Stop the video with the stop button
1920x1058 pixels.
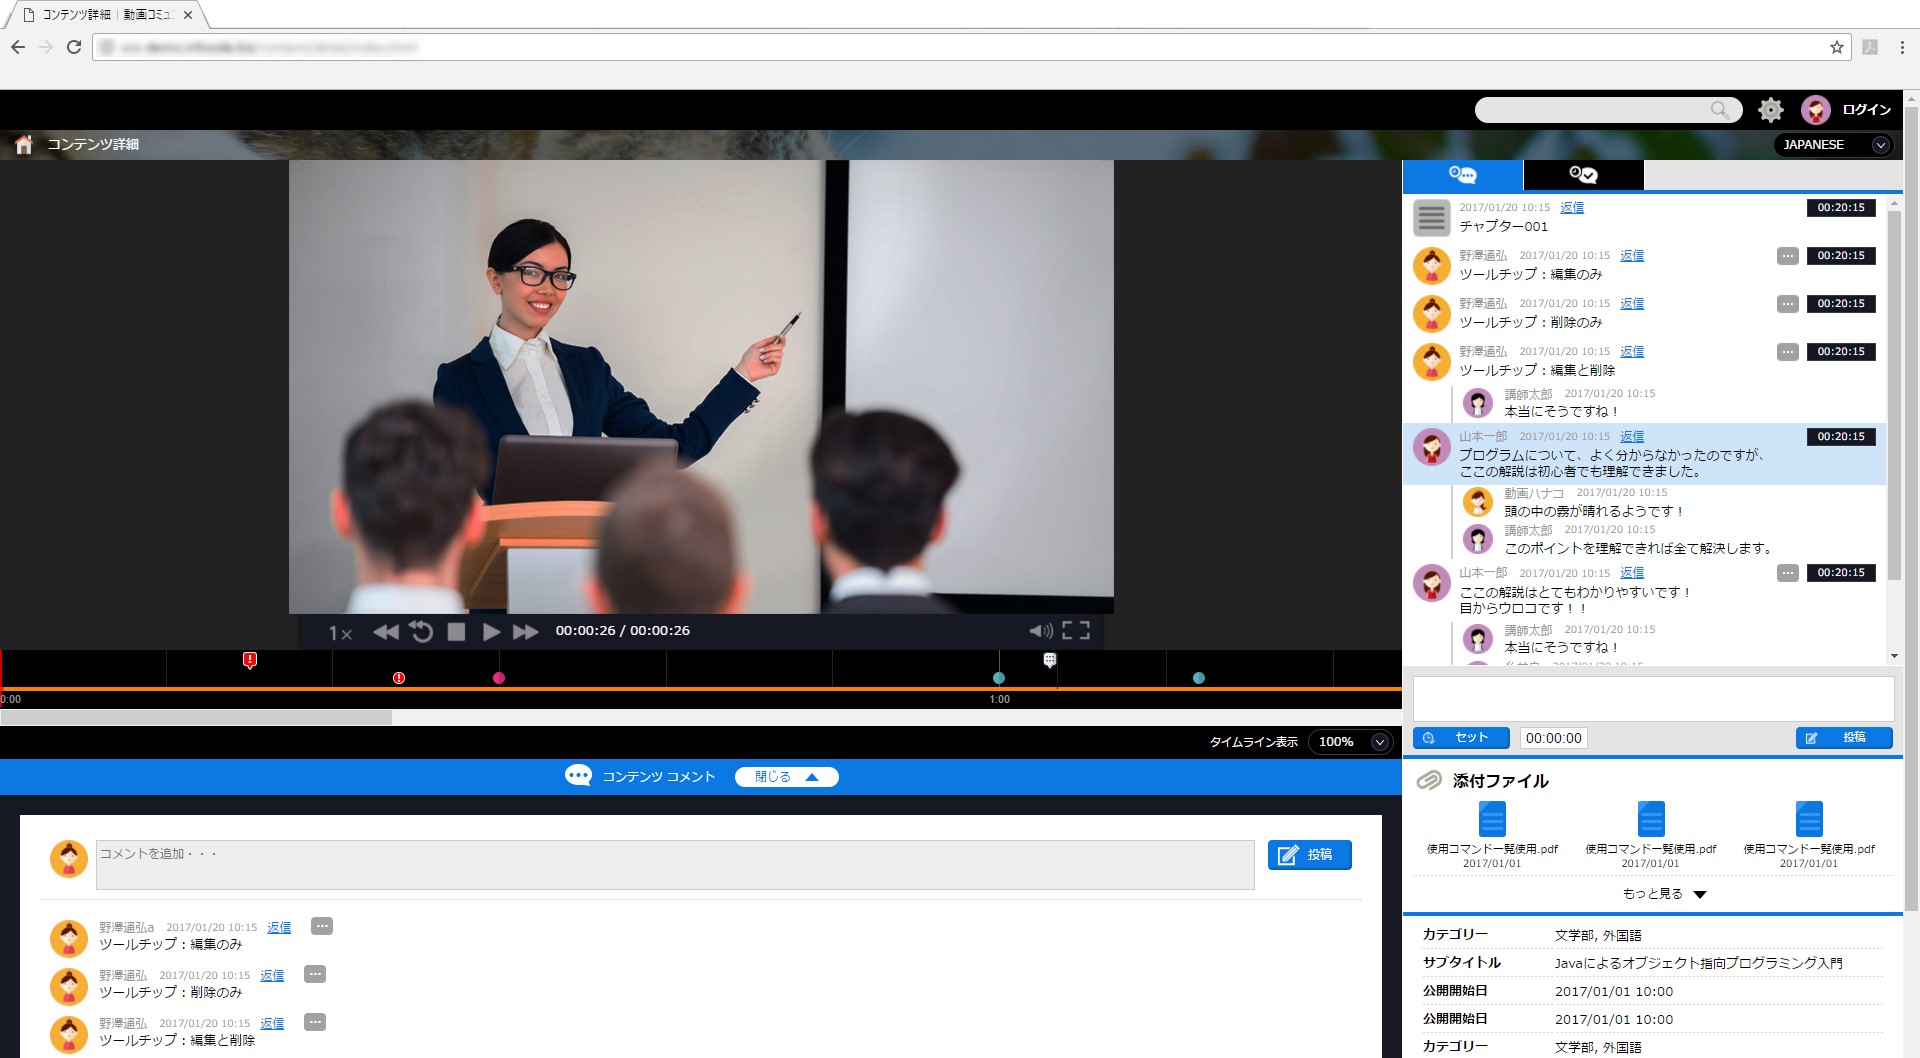point(456,632)
